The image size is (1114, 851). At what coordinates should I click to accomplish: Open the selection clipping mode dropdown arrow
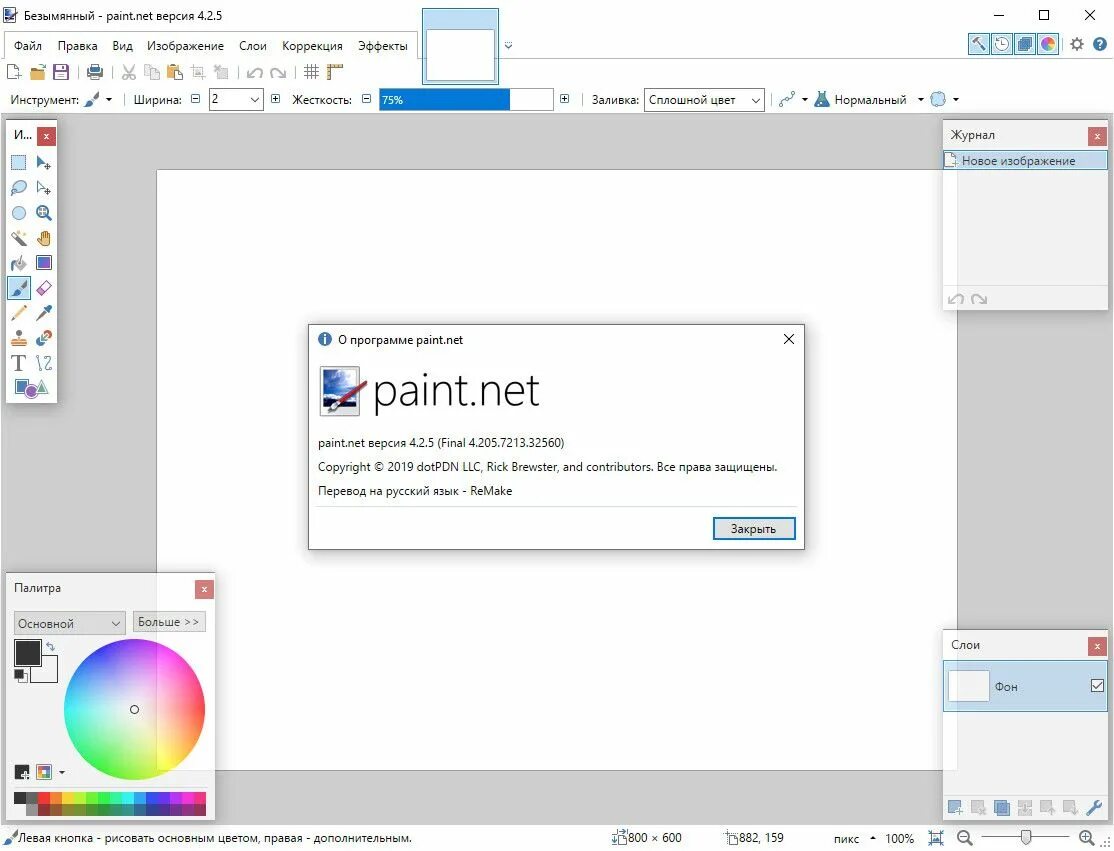click(x=956, y=99)
